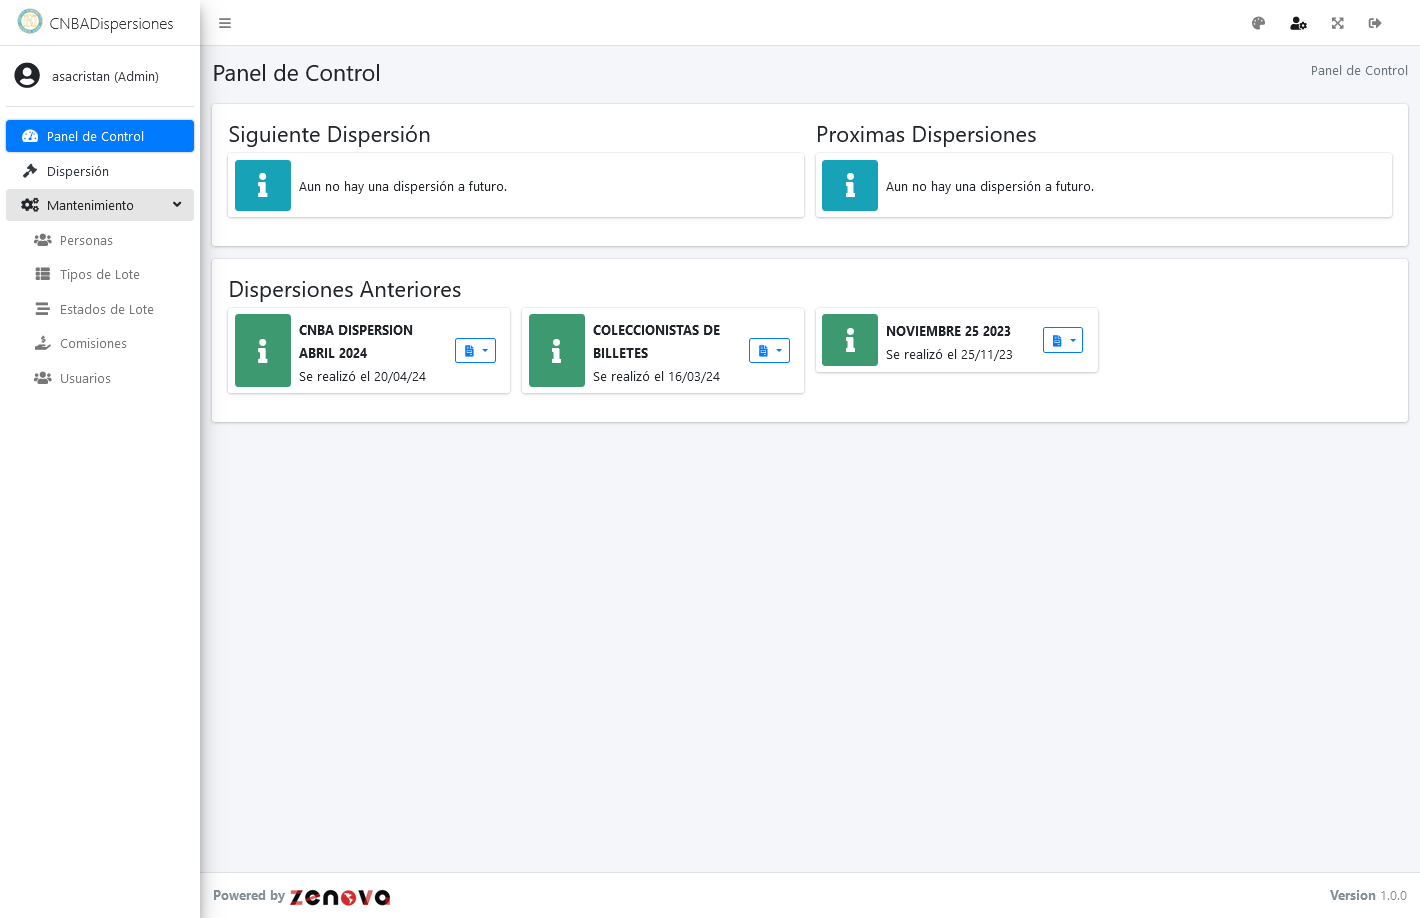Image resolution: width=1420 pixels, height=918 pixels.
Task: Open Tipos de Lote page
Action: click(x=99, y=274)
